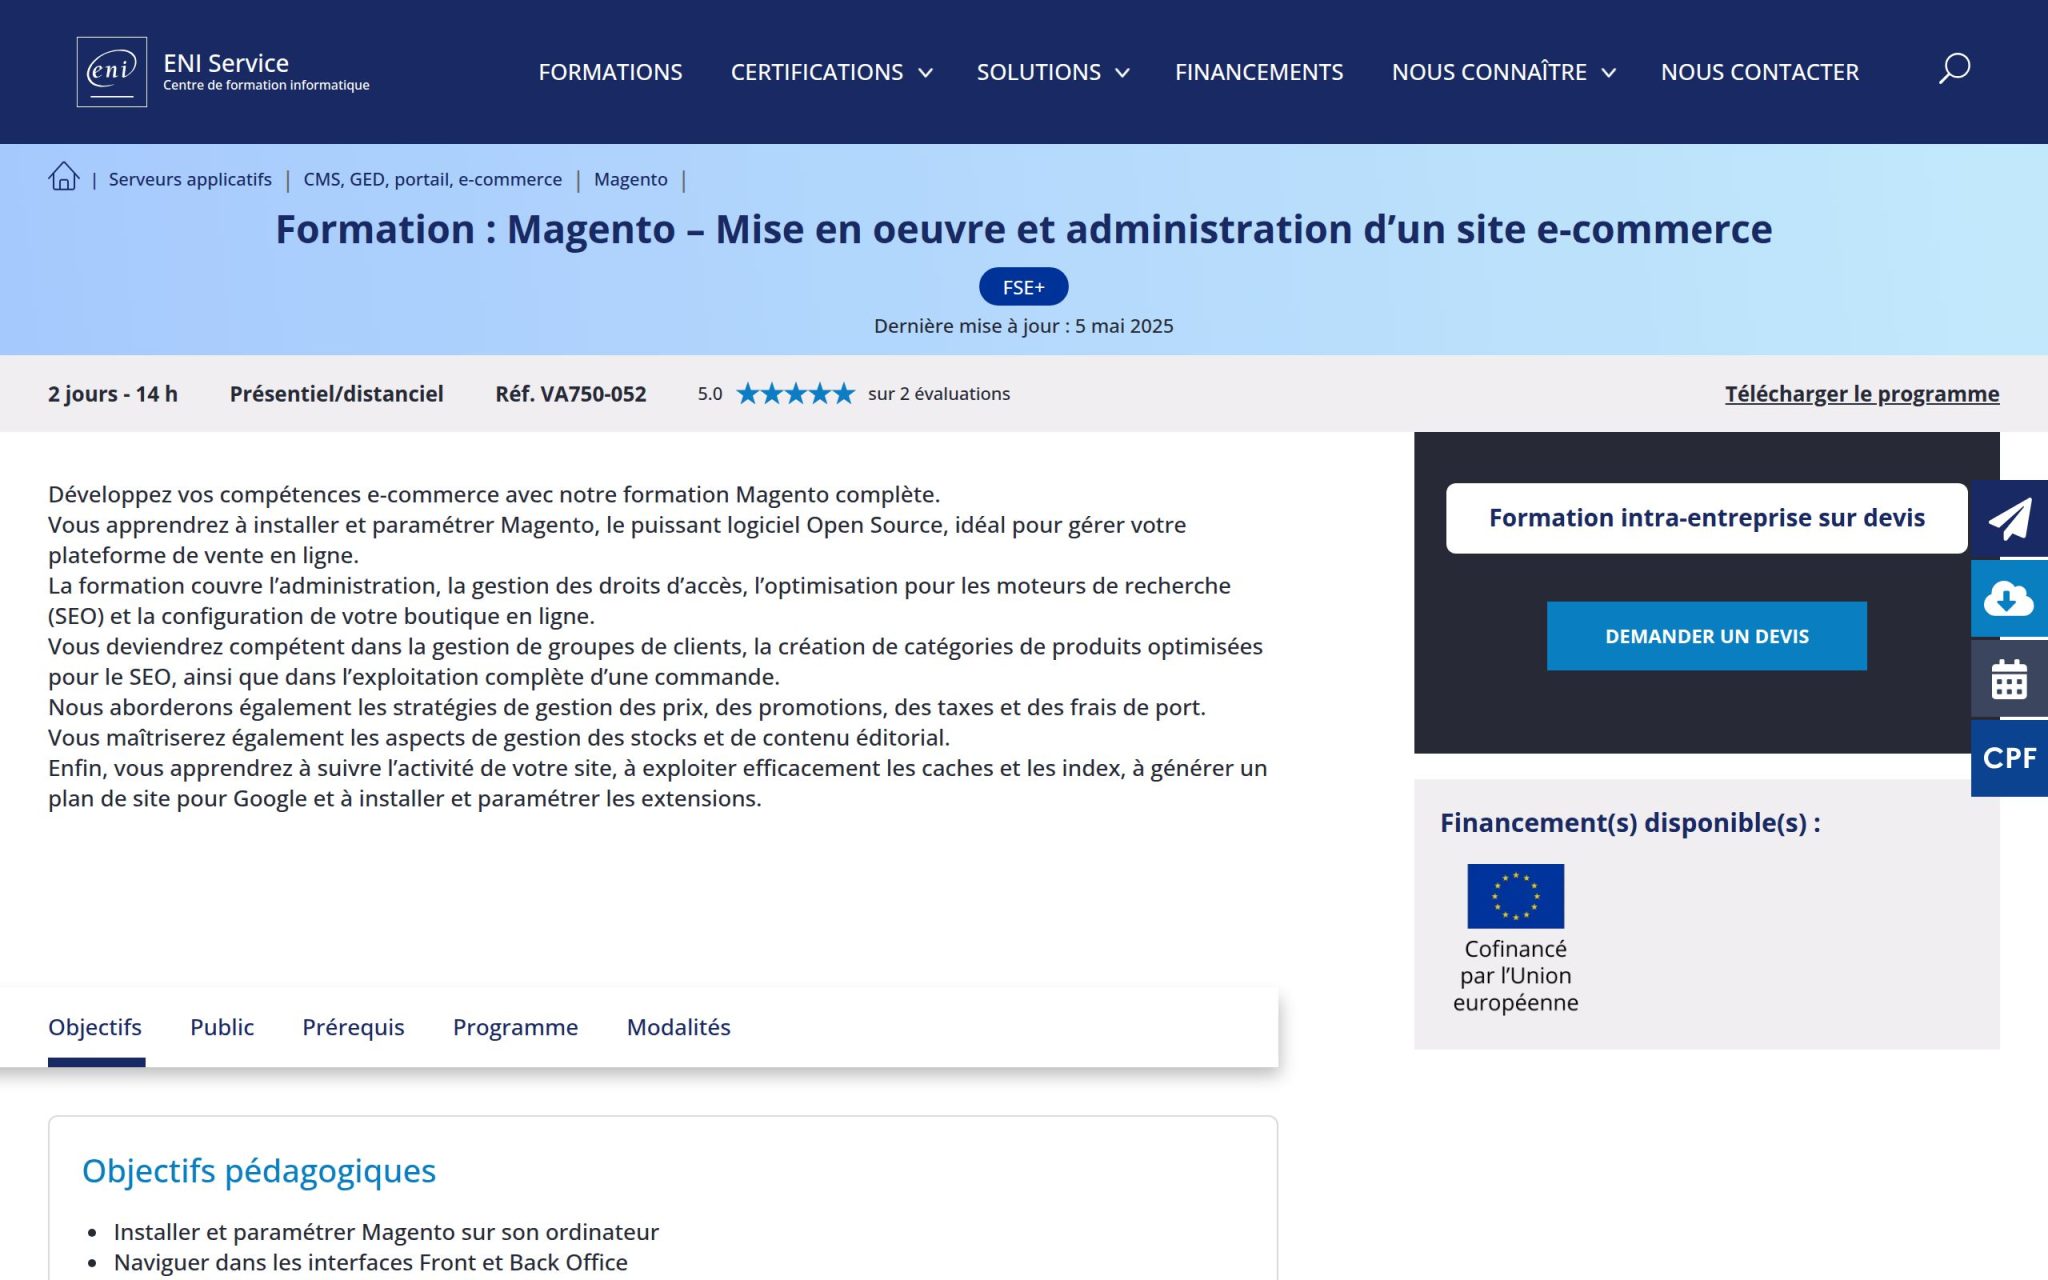Click the Formation Magento page title
The width and height of the screenshot is (2048, 1280).
[1023, 229]
